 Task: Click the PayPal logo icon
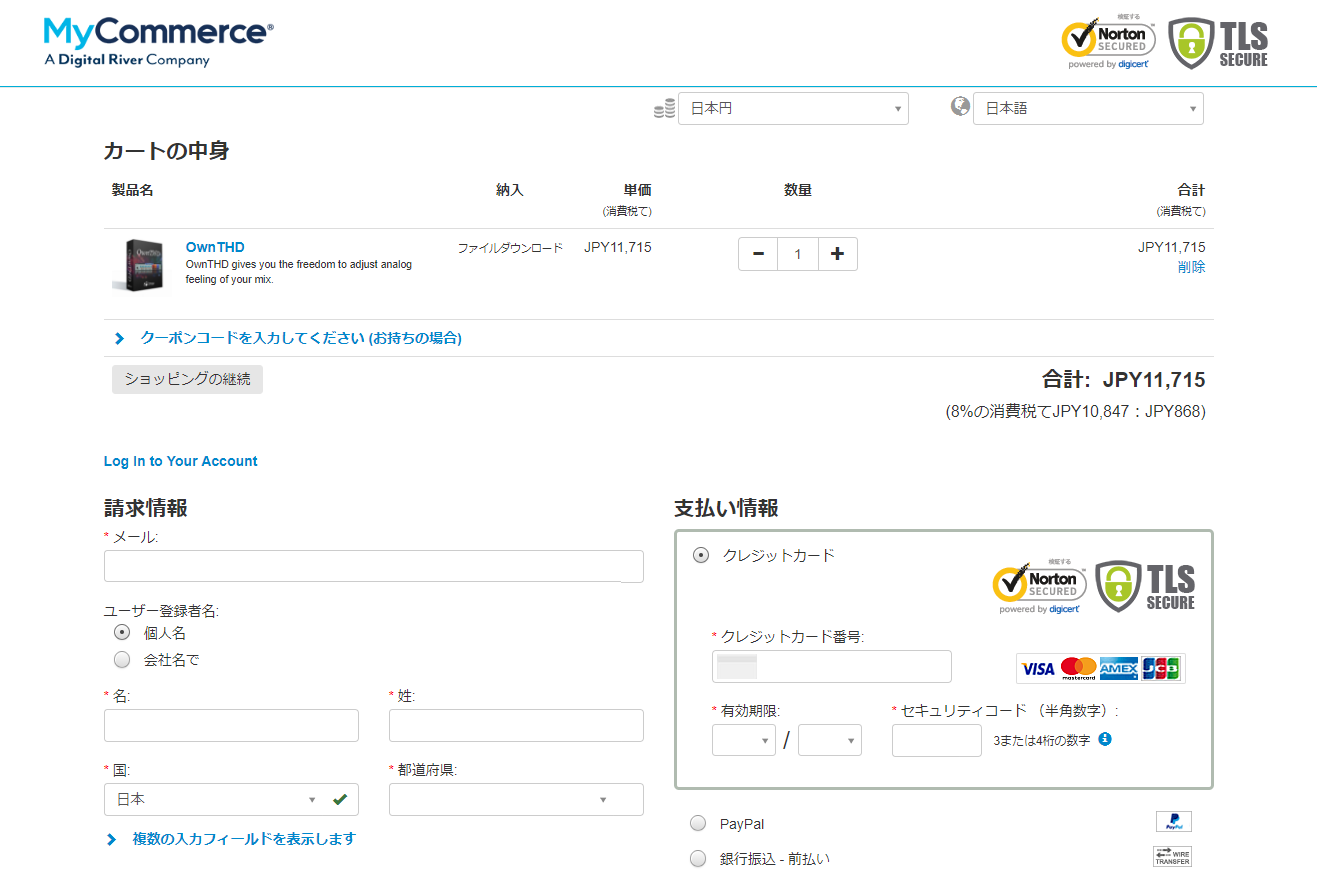coord(1174,822)
